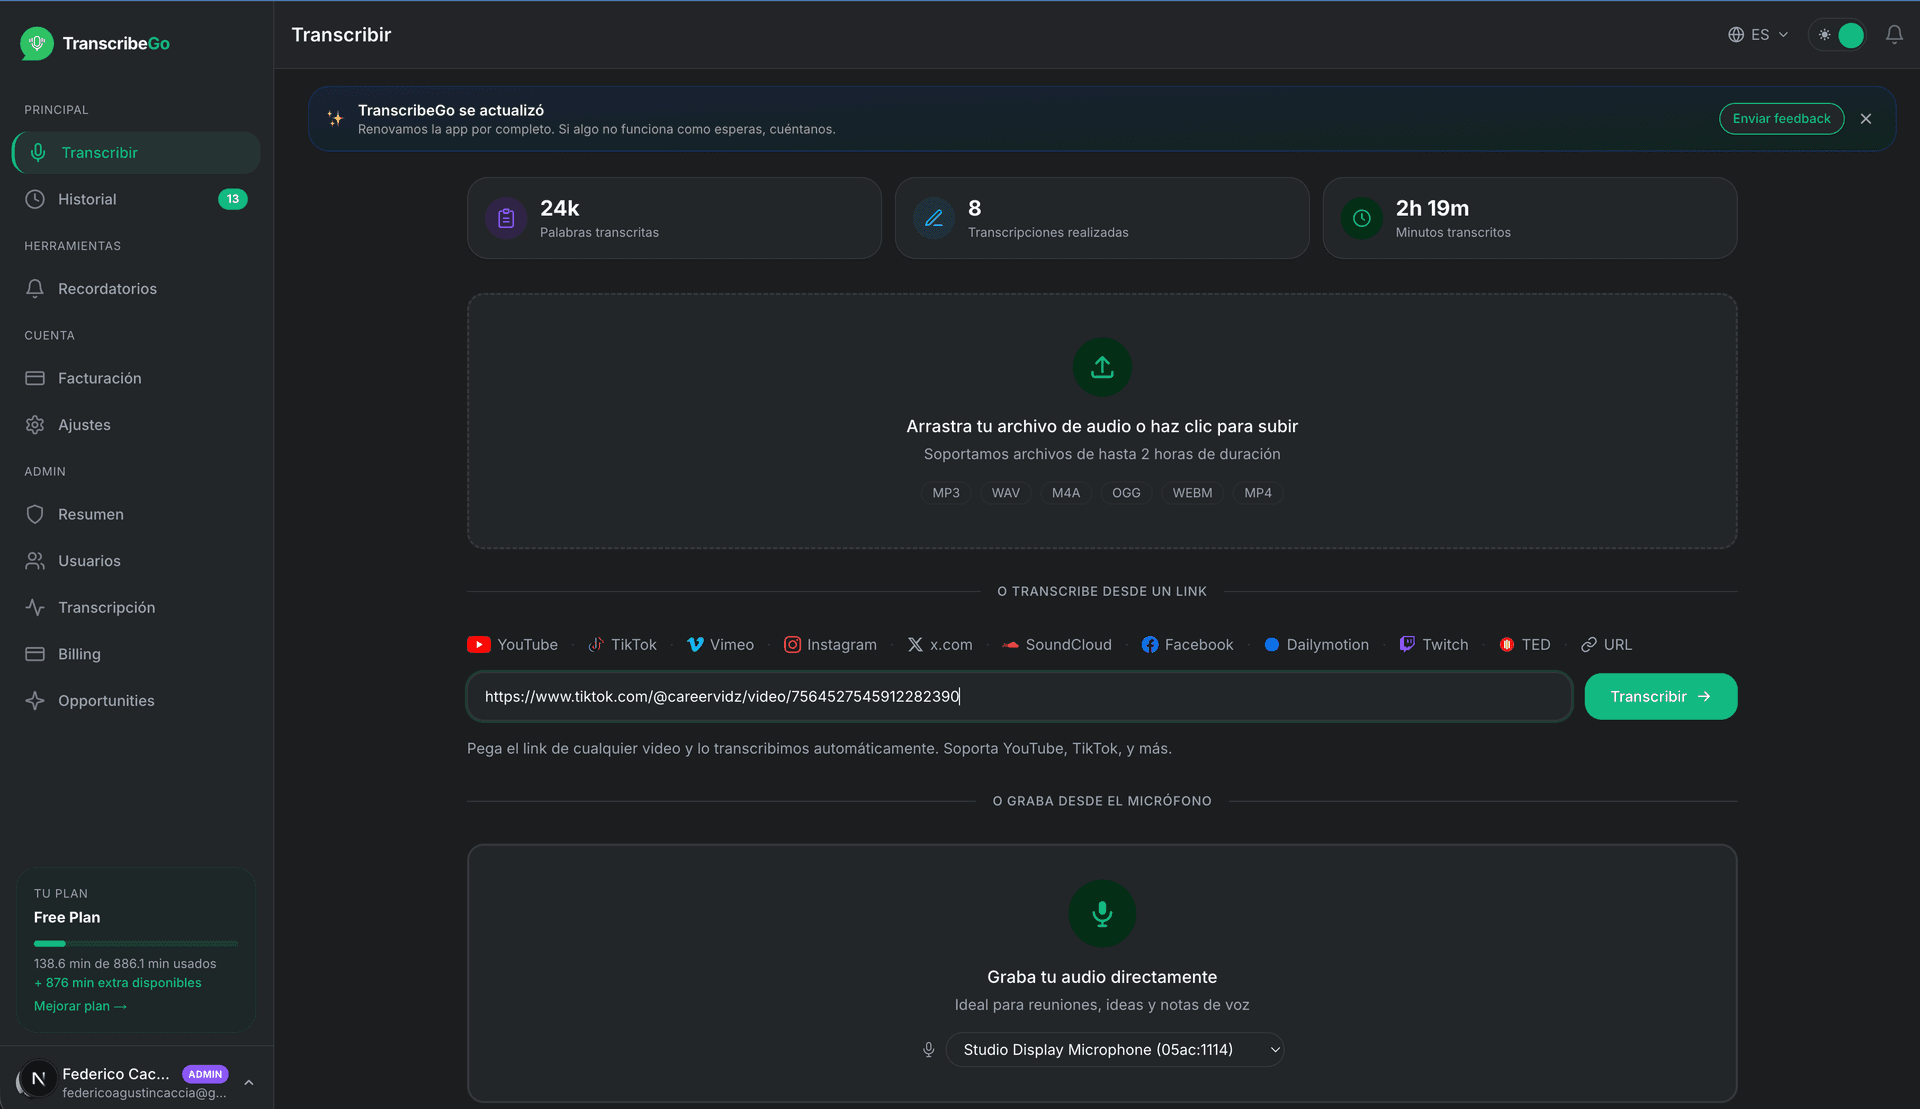Click the upload arrow icon
This screenshot has width=1920, height=1109.
[x=1102, y=367]
